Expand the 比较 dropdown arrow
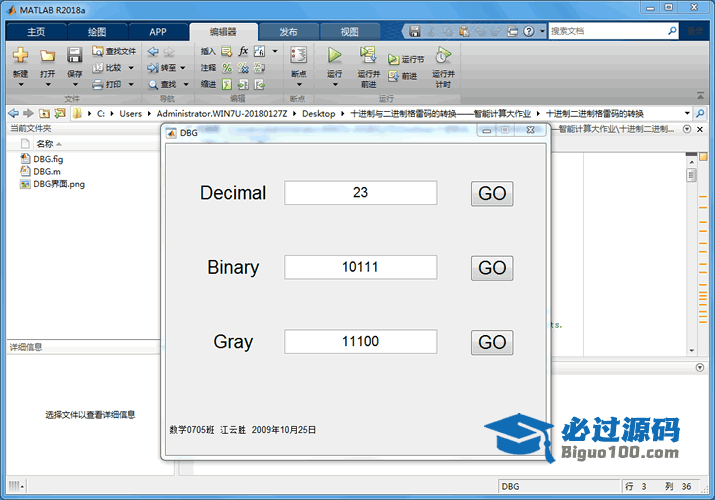 [x=131, y=68]
